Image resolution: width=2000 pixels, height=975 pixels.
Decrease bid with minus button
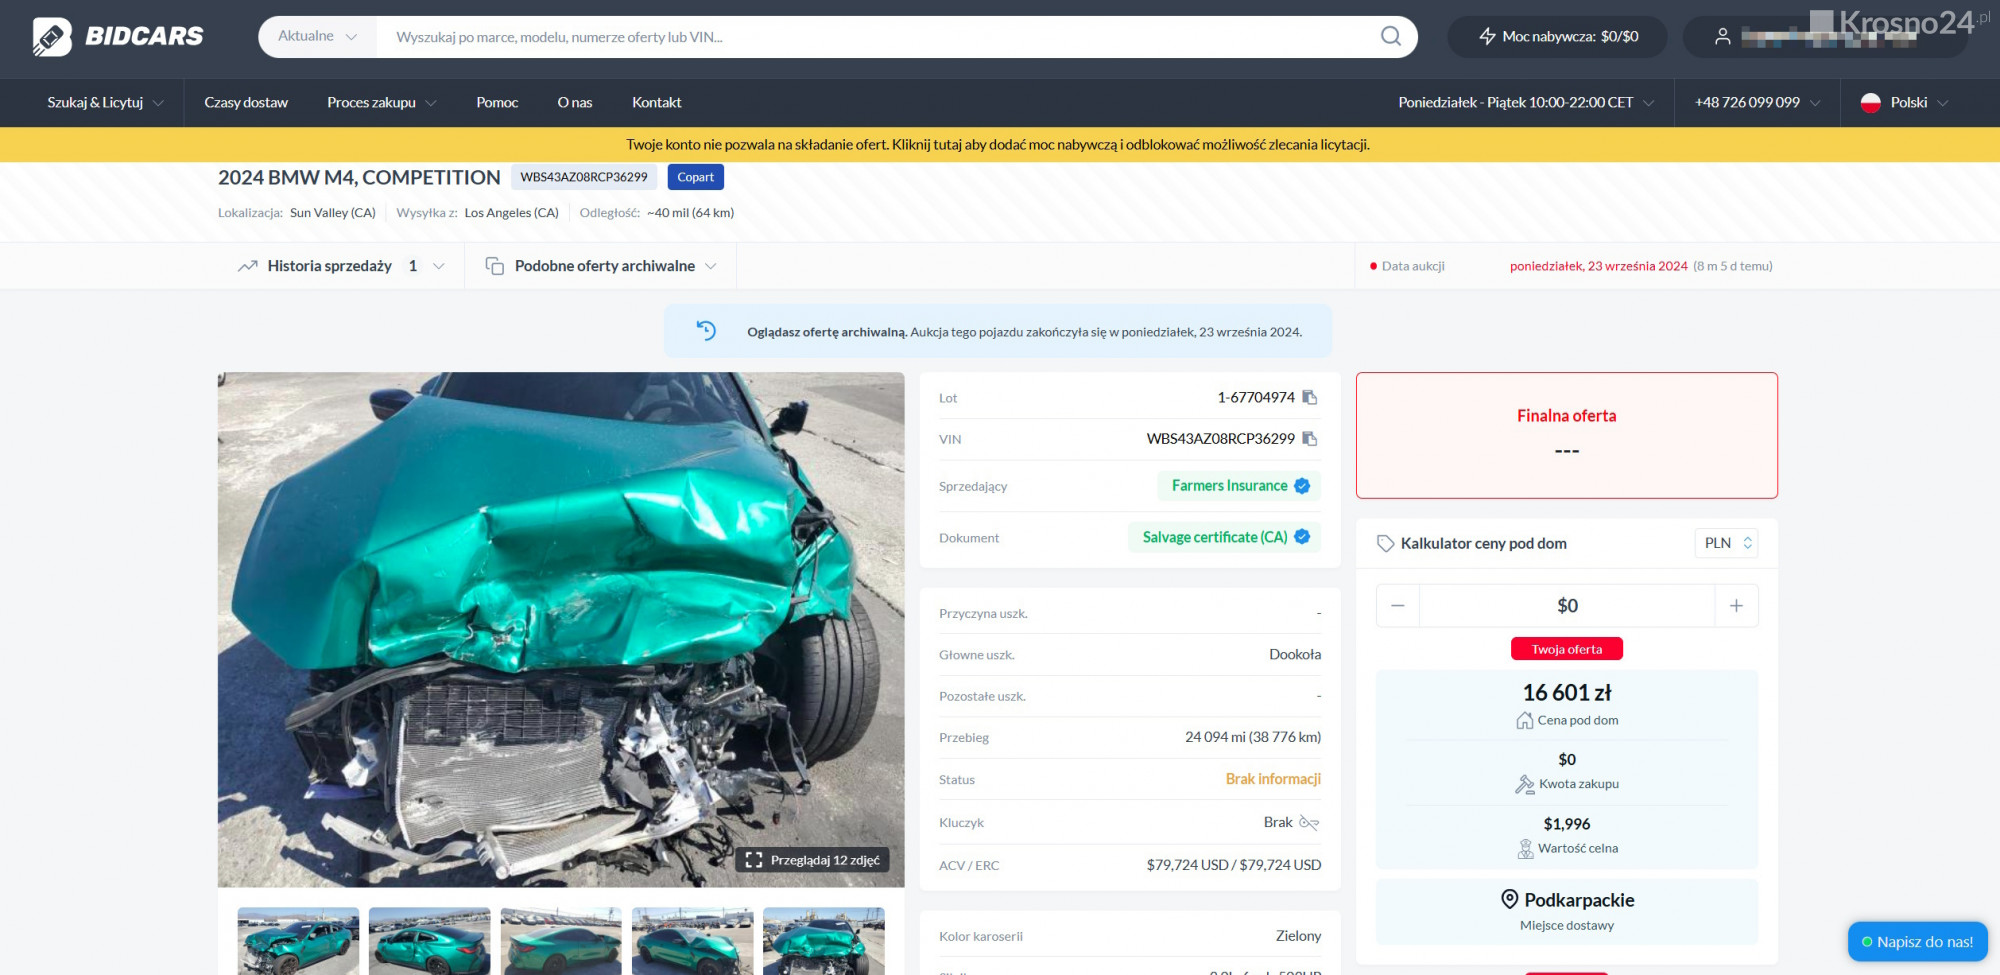coord(1398,606)
